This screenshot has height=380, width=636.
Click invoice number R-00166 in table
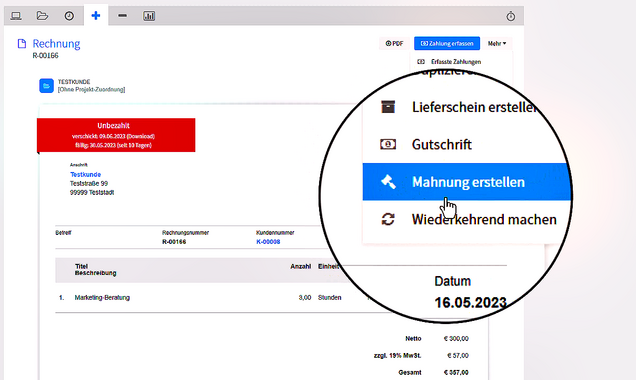(x=174, y=242)
